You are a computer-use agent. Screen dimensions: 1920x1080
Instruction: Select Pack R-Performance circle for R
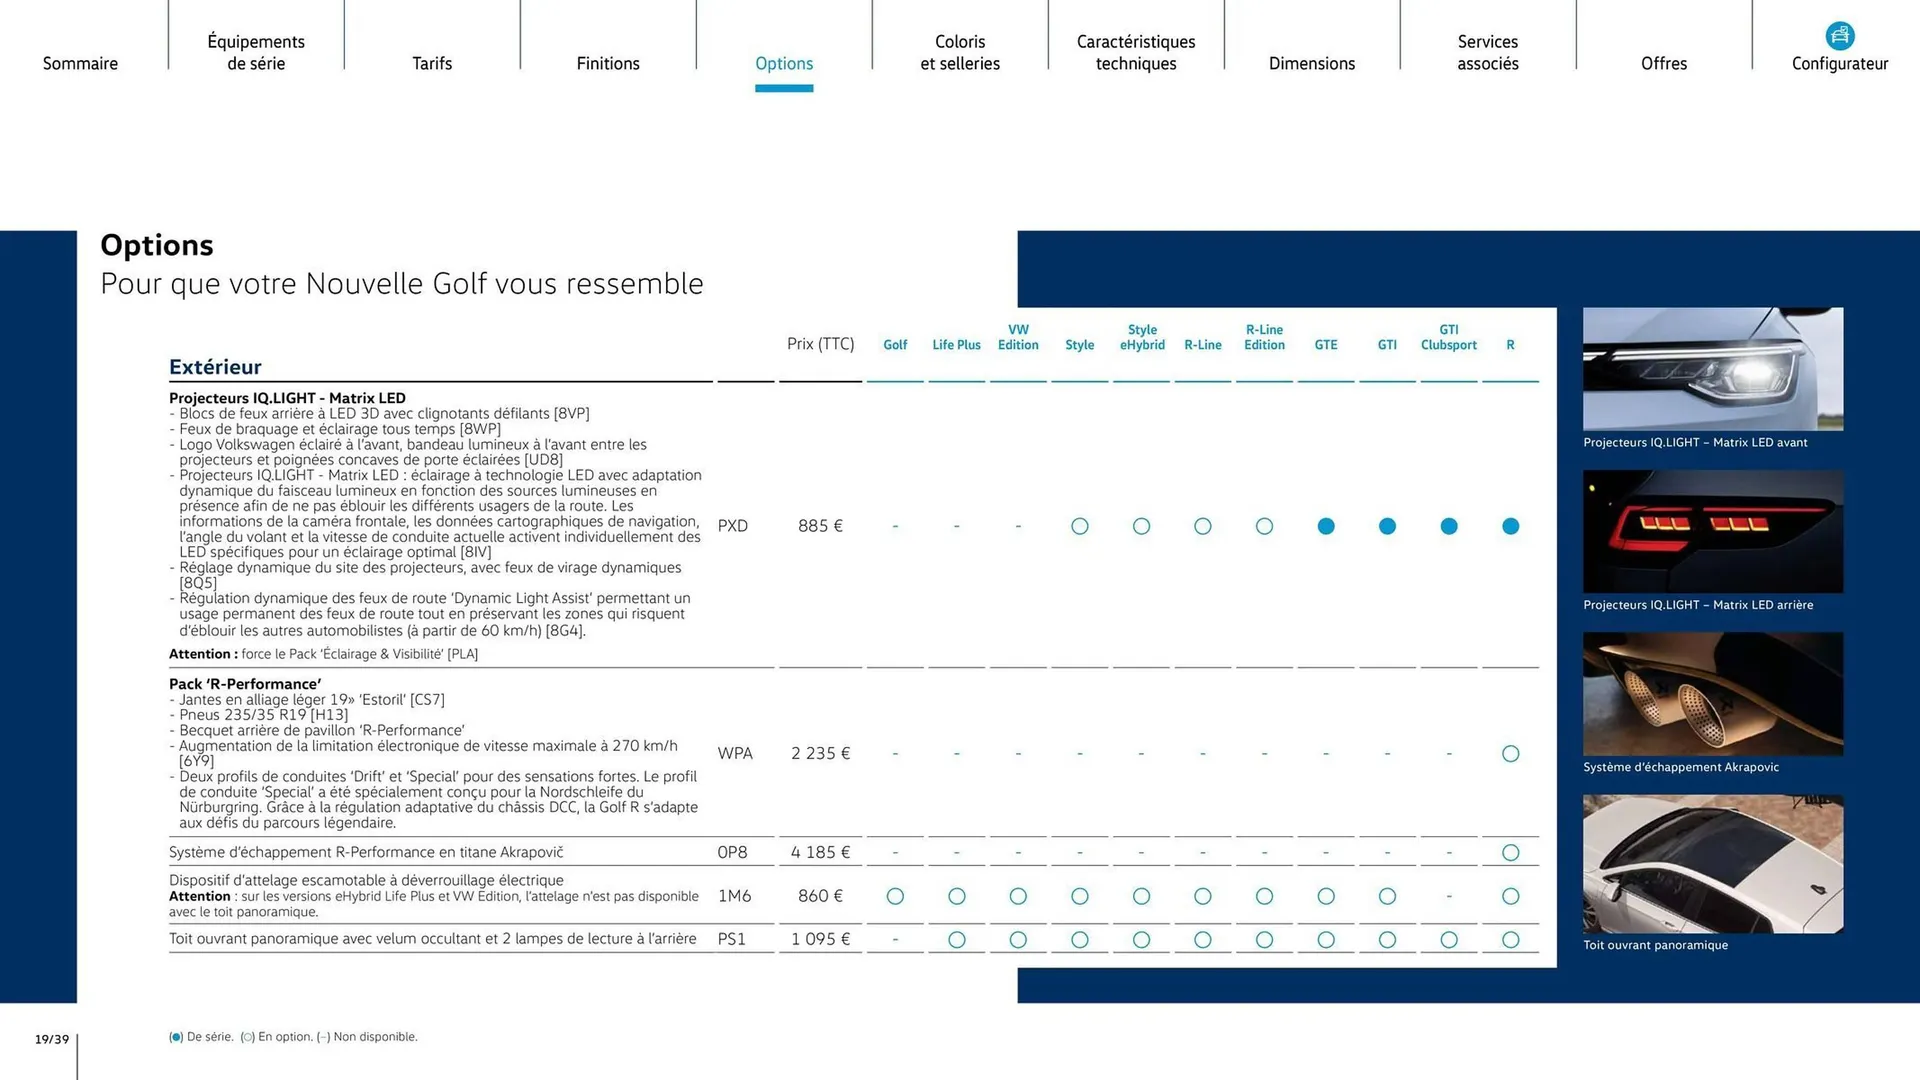[1510, 754]
